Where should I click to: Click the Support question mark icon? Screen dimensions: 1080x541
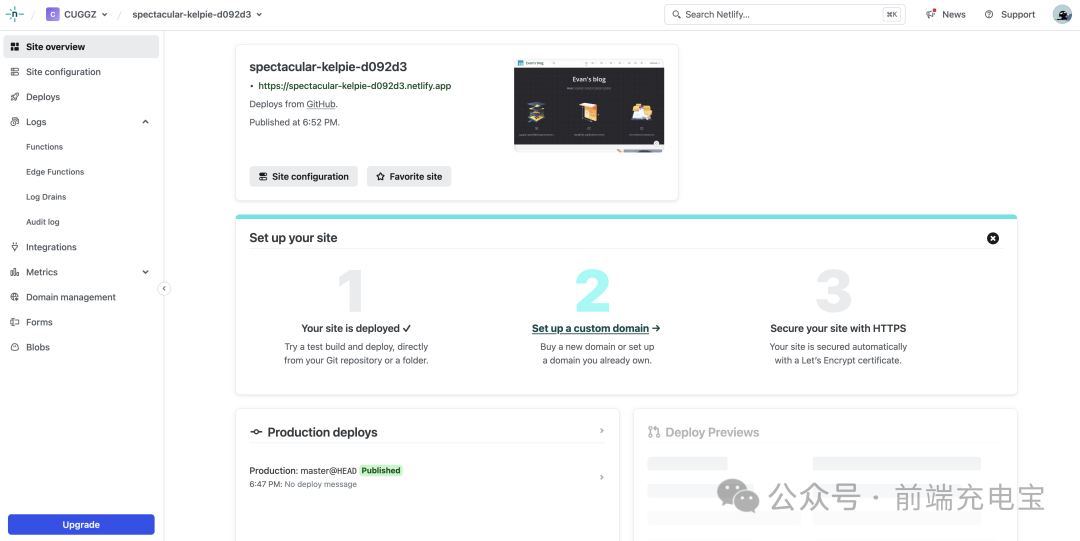tap(989, 14)
